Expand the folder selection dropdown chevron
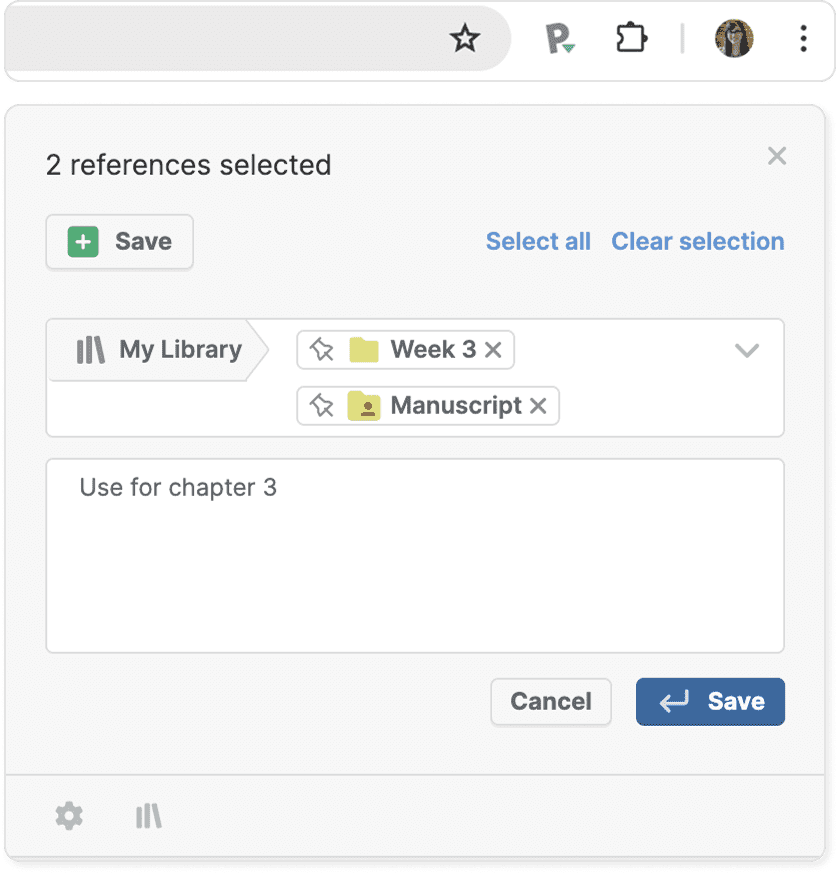The image size is (838, 874). coord(747,350)
